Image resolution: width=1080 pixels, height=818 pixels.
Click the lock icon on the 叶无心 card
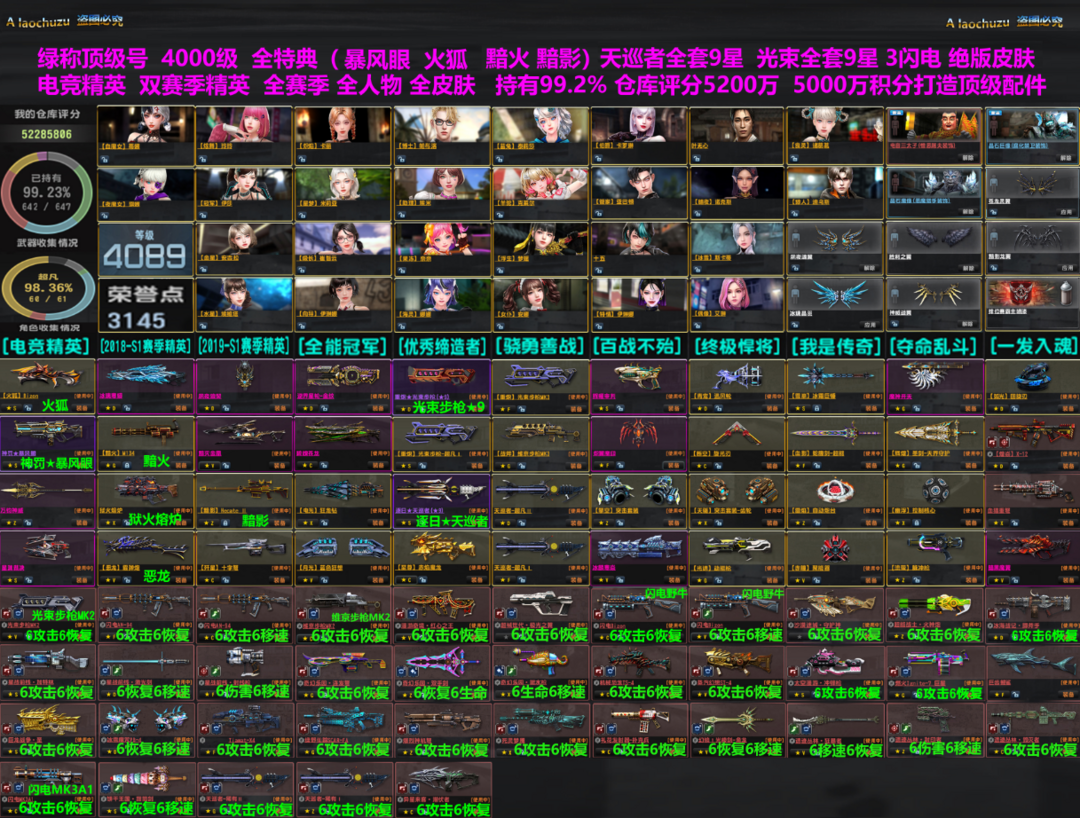point(696,159)
